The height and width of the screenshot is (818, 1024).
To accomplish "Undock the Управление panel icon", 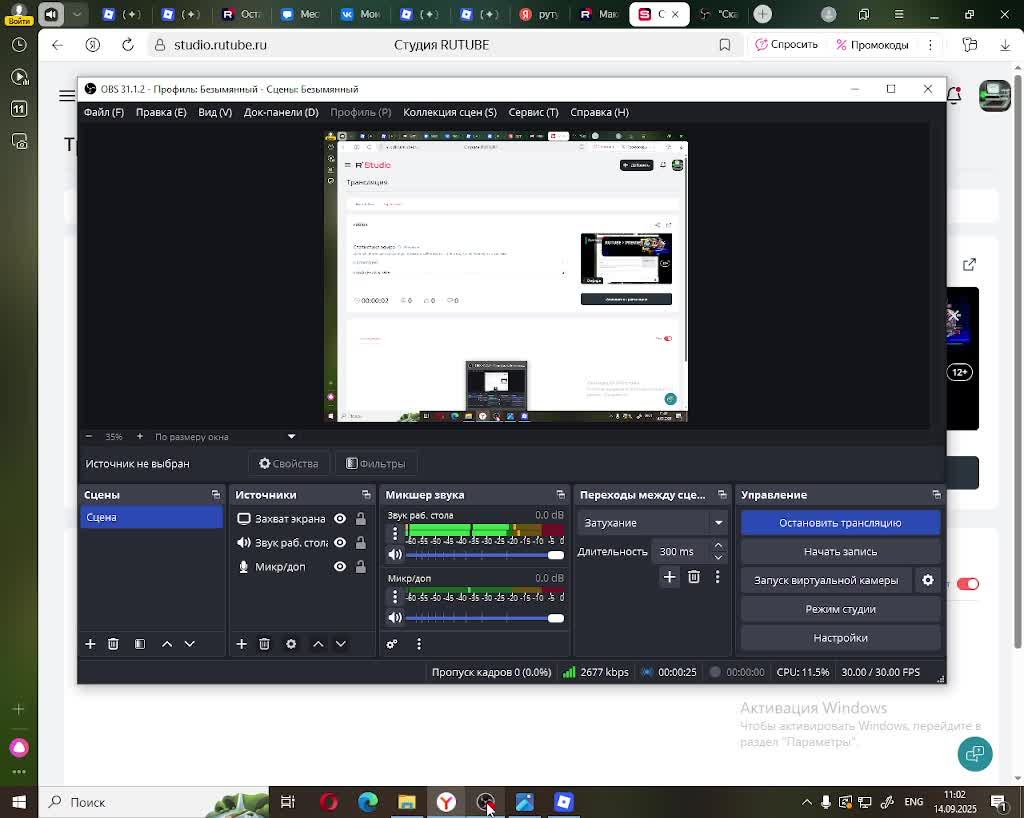I will pyautogui.click(x=936, y=495).
